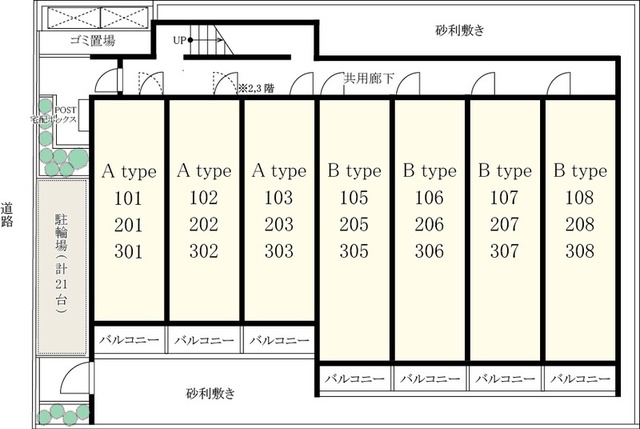The width and height of the screenshot is (640, 429).
Task: Select the B type label above 105
Action: (x=354, y=171)
